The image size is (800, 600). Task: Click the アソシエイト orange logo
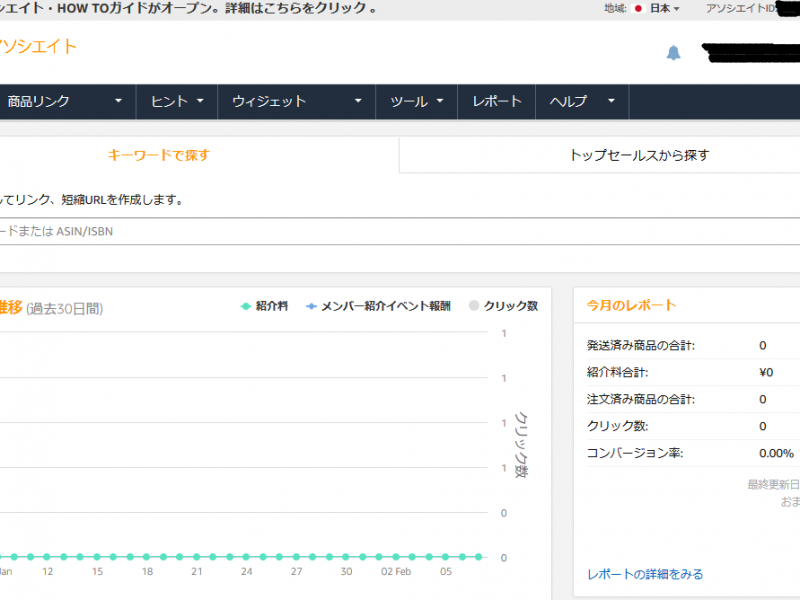[x=38, y=46]
